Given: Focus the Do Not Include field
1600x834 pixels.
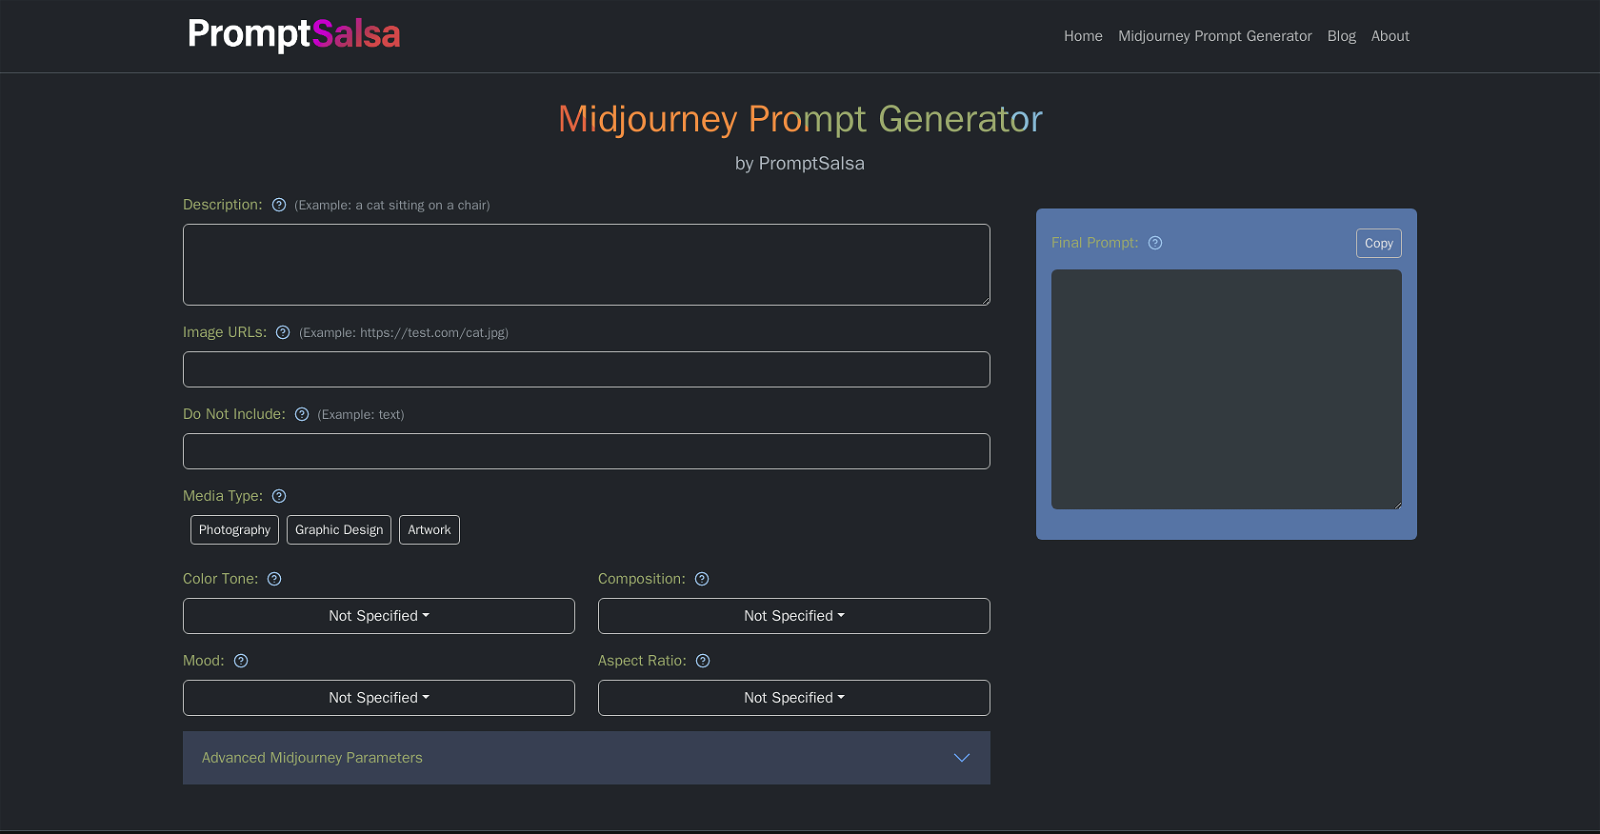Looking at the screenshot, I should 587,451.
